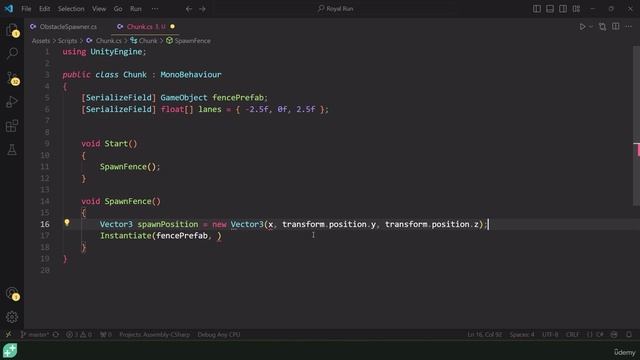
Task: Open the Edit menu
Action: 44,9
